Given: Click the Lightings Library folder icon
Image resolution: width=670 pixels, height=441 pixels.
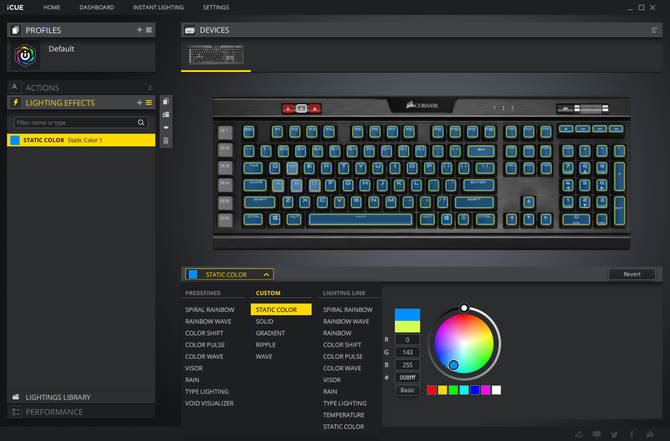Looking at the screenshot, I should tap(16, 397).
